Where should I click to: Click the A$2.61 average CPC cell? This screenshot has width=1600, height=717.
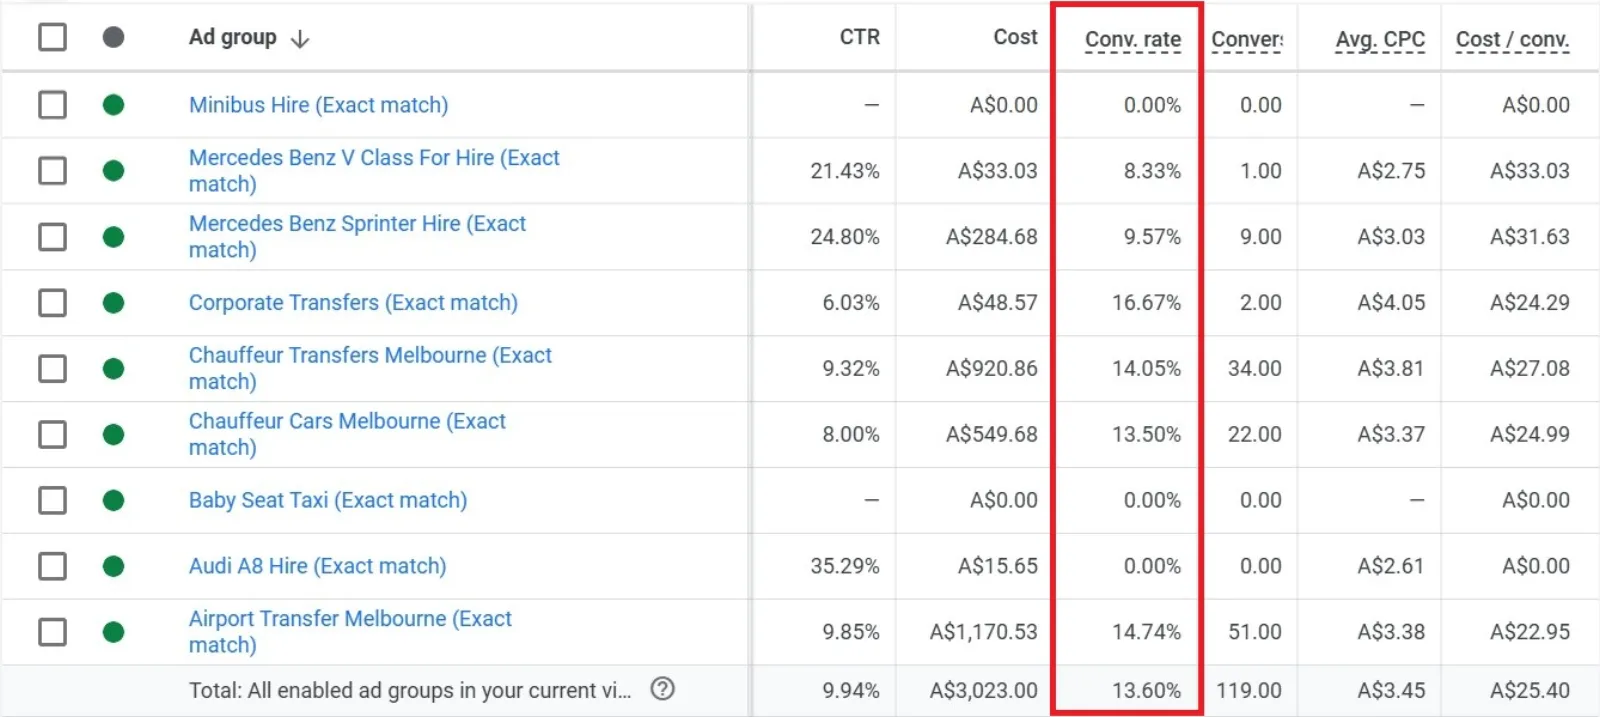[1391, 566]
